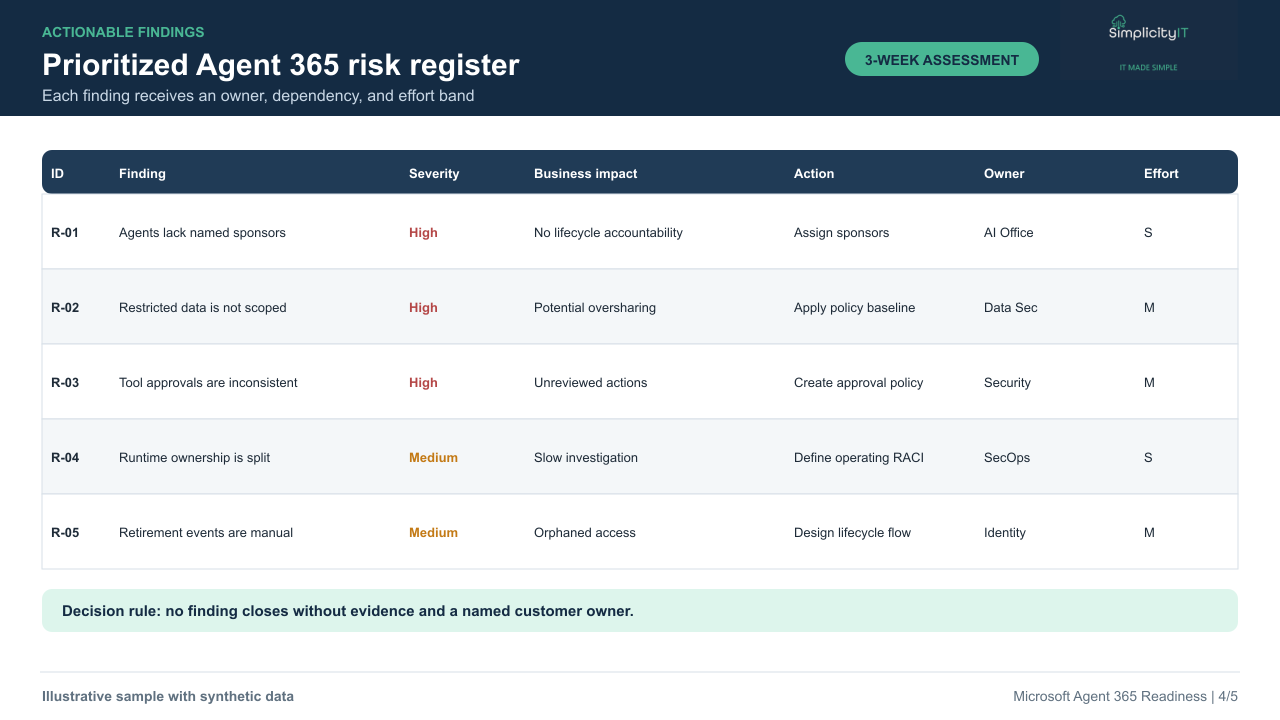The image size is (1280, 720).
Task: Select the R-04 ID cell
Action: (65, 457)
